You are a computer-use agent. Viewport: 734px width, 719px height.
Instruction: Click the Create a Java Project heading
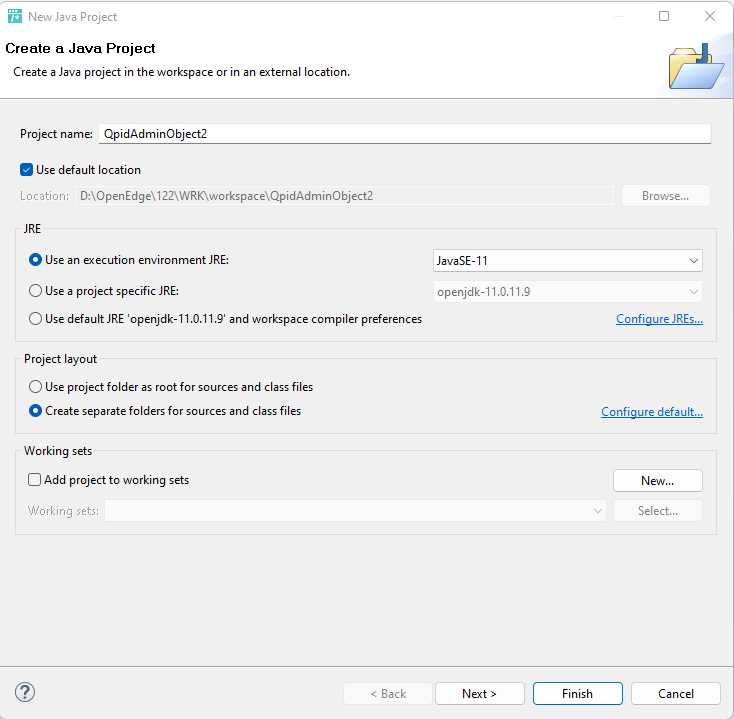point(80,48)
